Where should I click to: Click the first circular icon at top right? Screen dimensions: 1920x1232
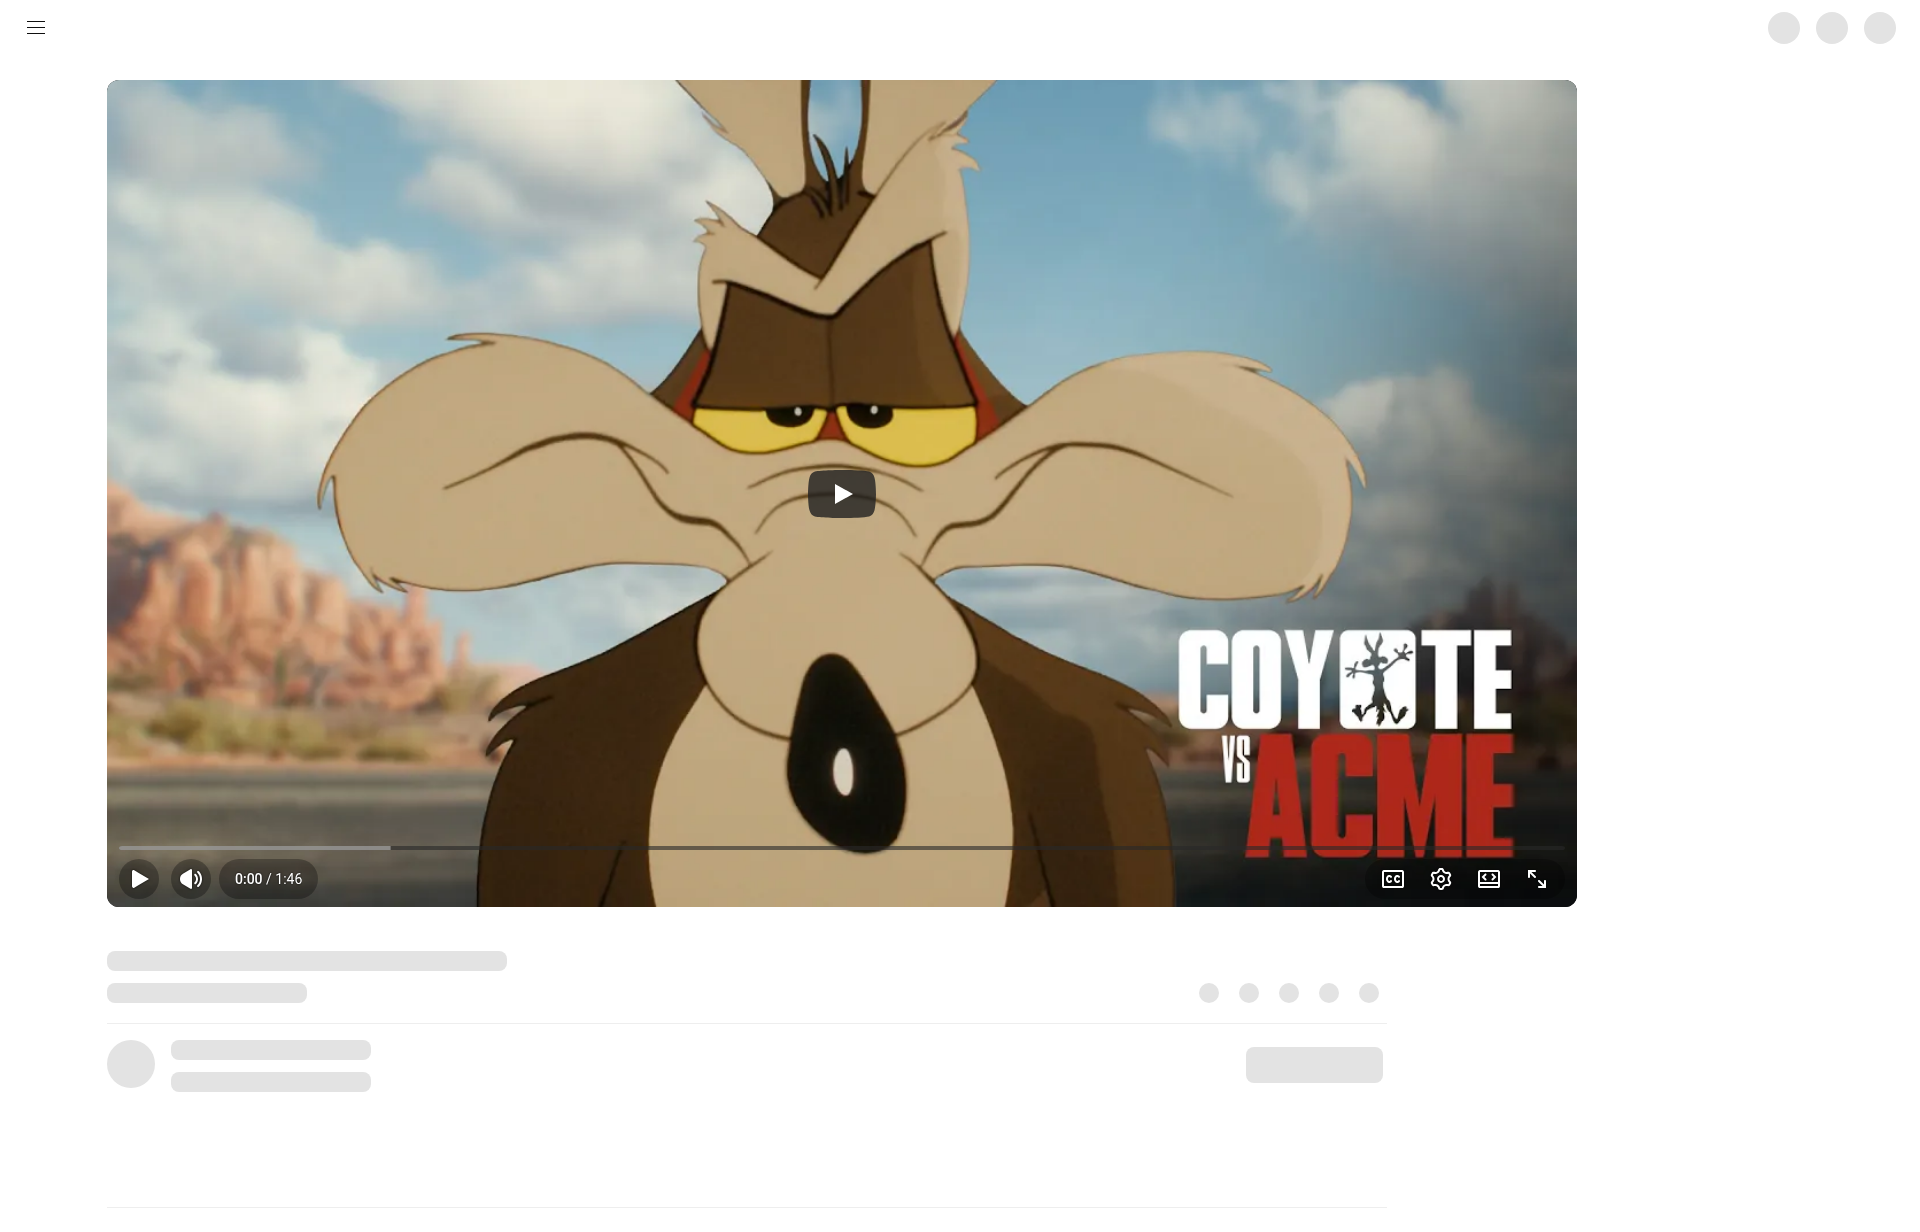point(1784,28)
